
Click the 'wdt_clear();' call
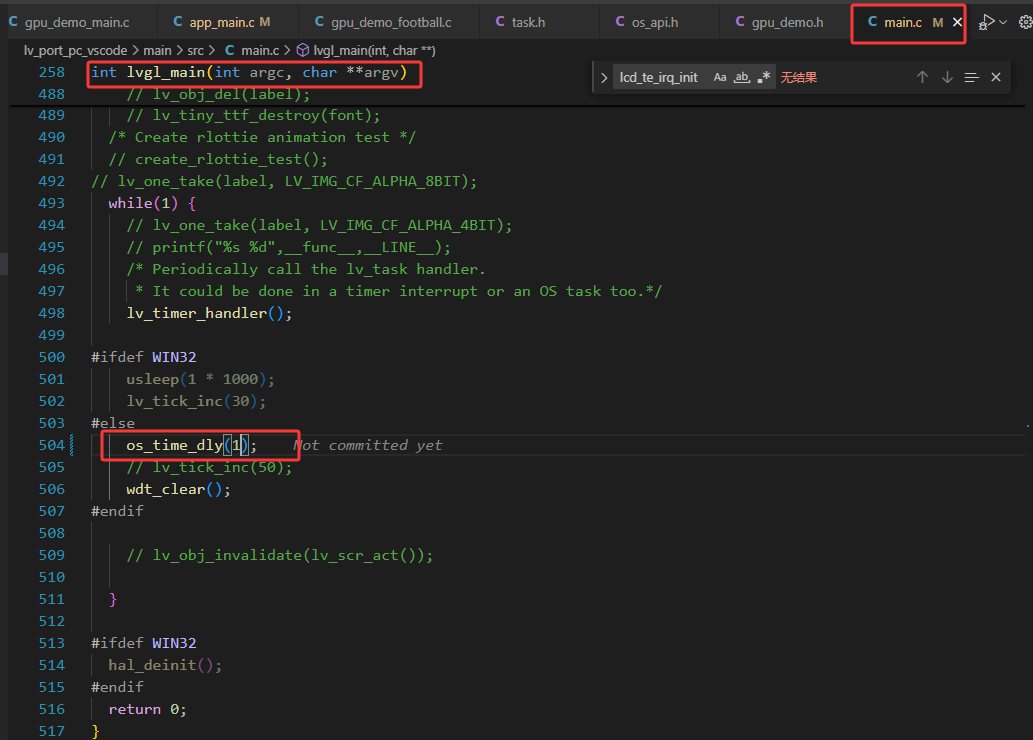pos(179,490)
